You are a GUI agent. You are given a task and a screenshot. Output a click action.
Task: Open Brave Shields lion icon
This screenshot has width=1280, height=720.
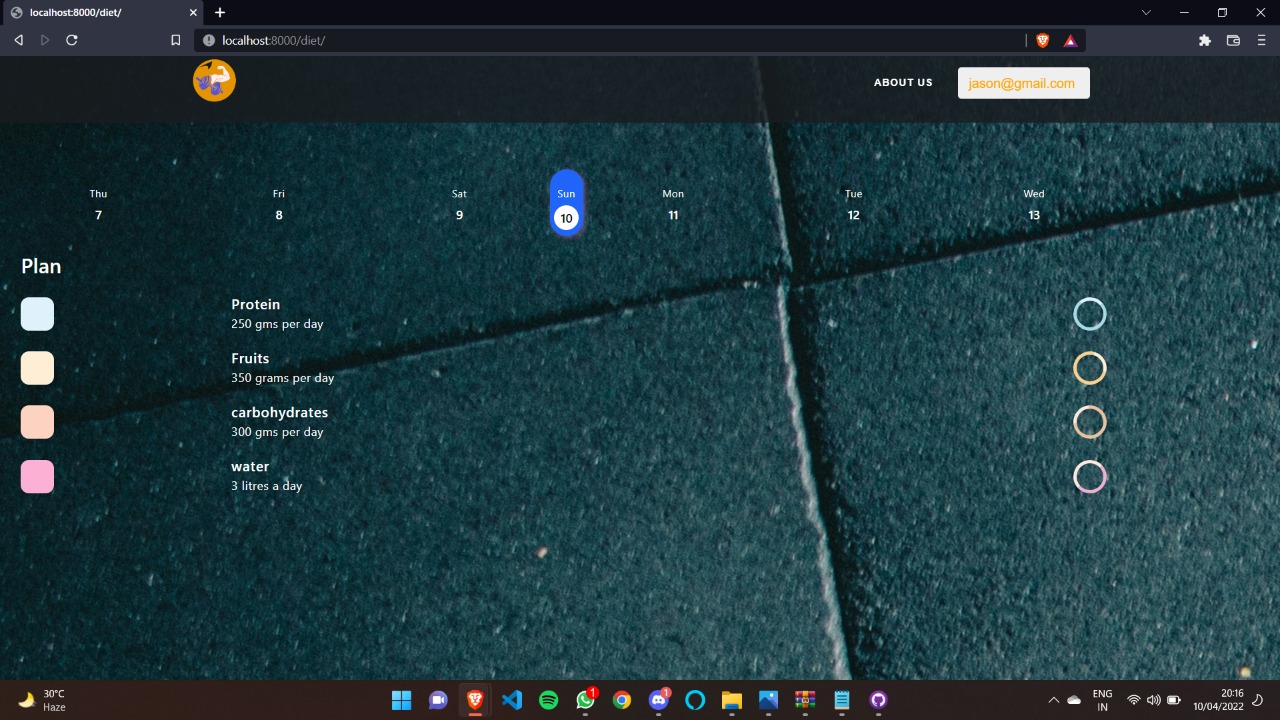coord(1043,40)
